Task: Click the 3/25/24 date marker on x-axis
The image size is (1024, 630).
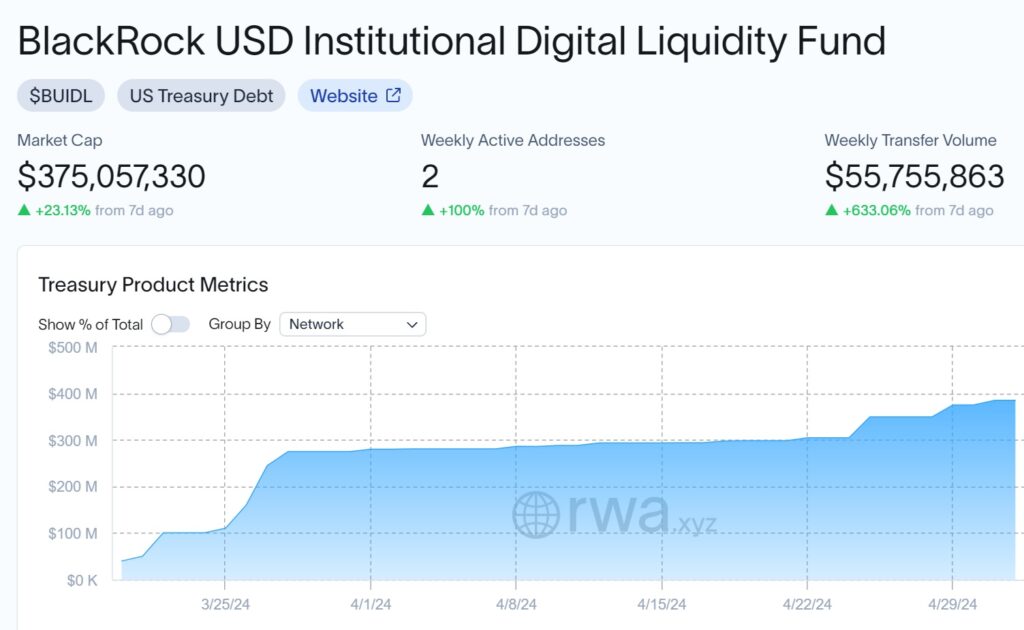Action: click(225, 605)
